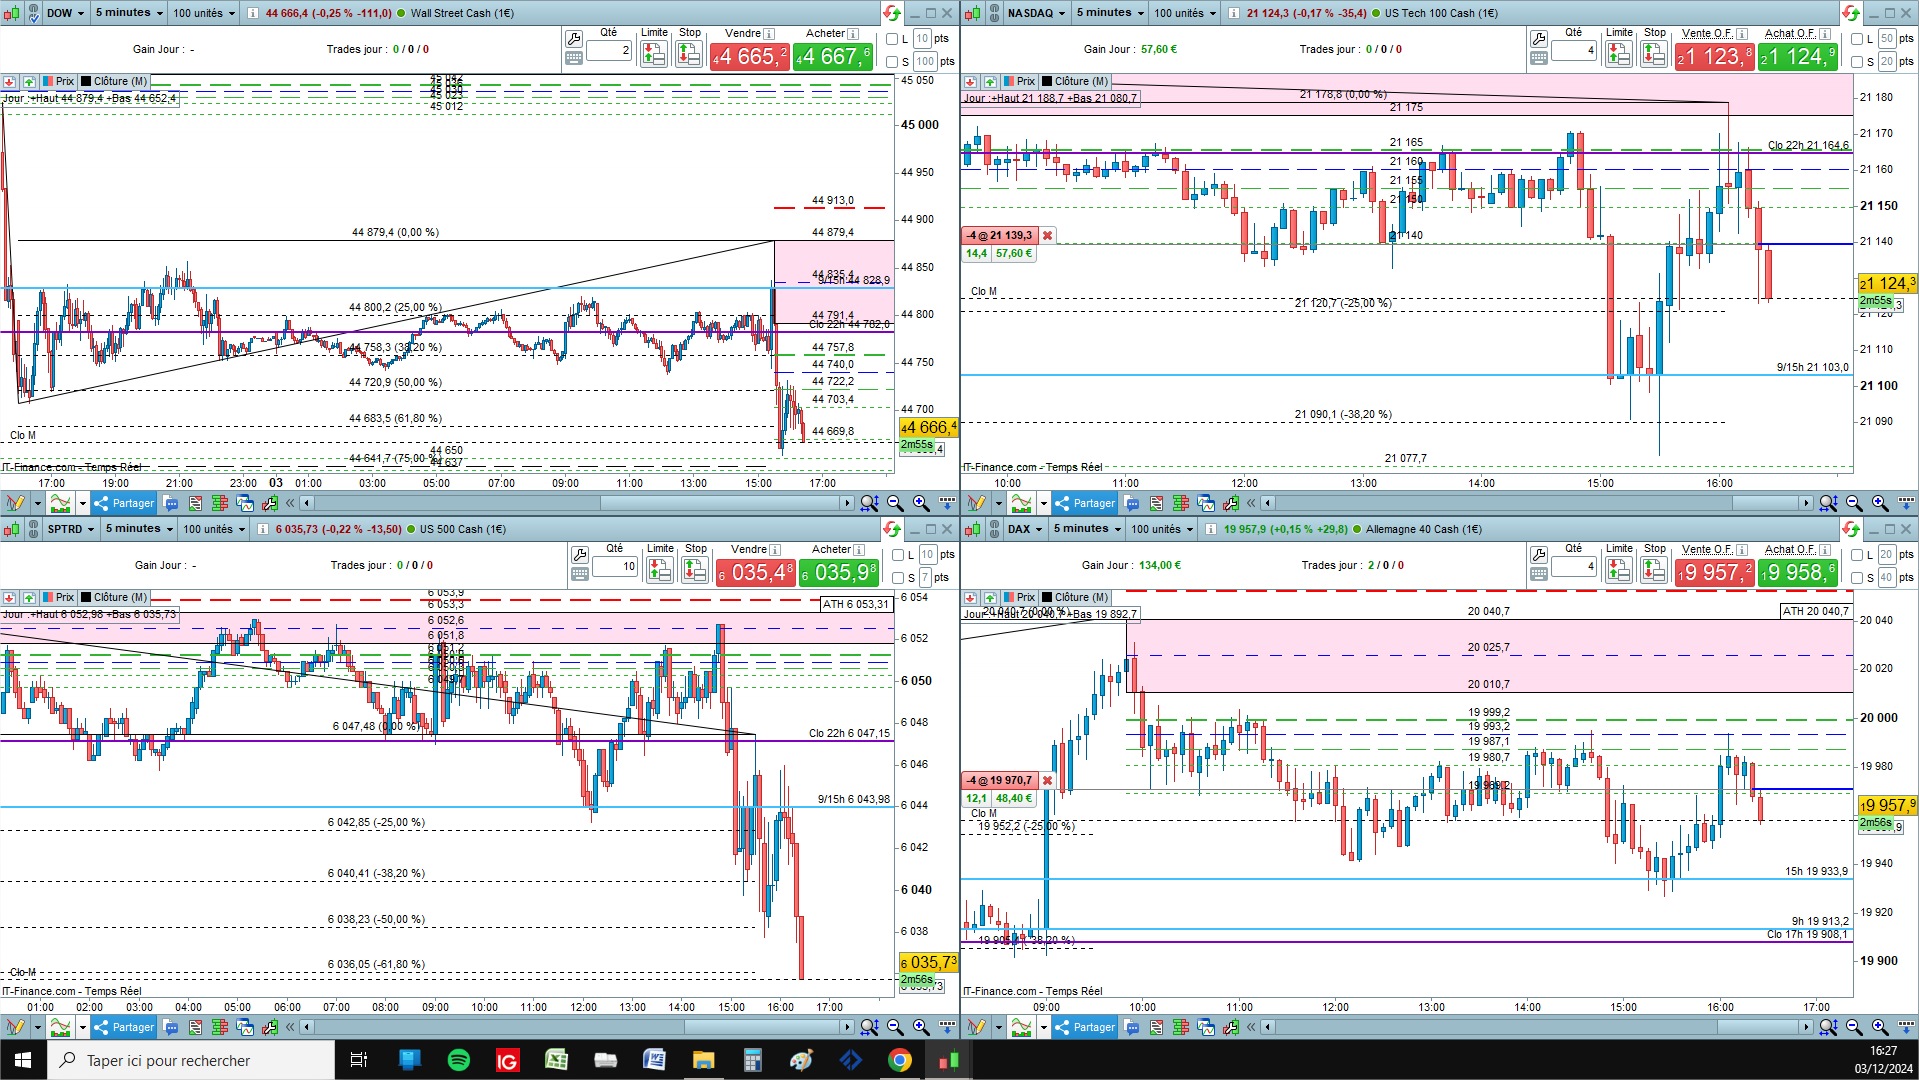
Task: Open chat bubble icon in DOW chart toolbar
Action: [x=171, y=503]
